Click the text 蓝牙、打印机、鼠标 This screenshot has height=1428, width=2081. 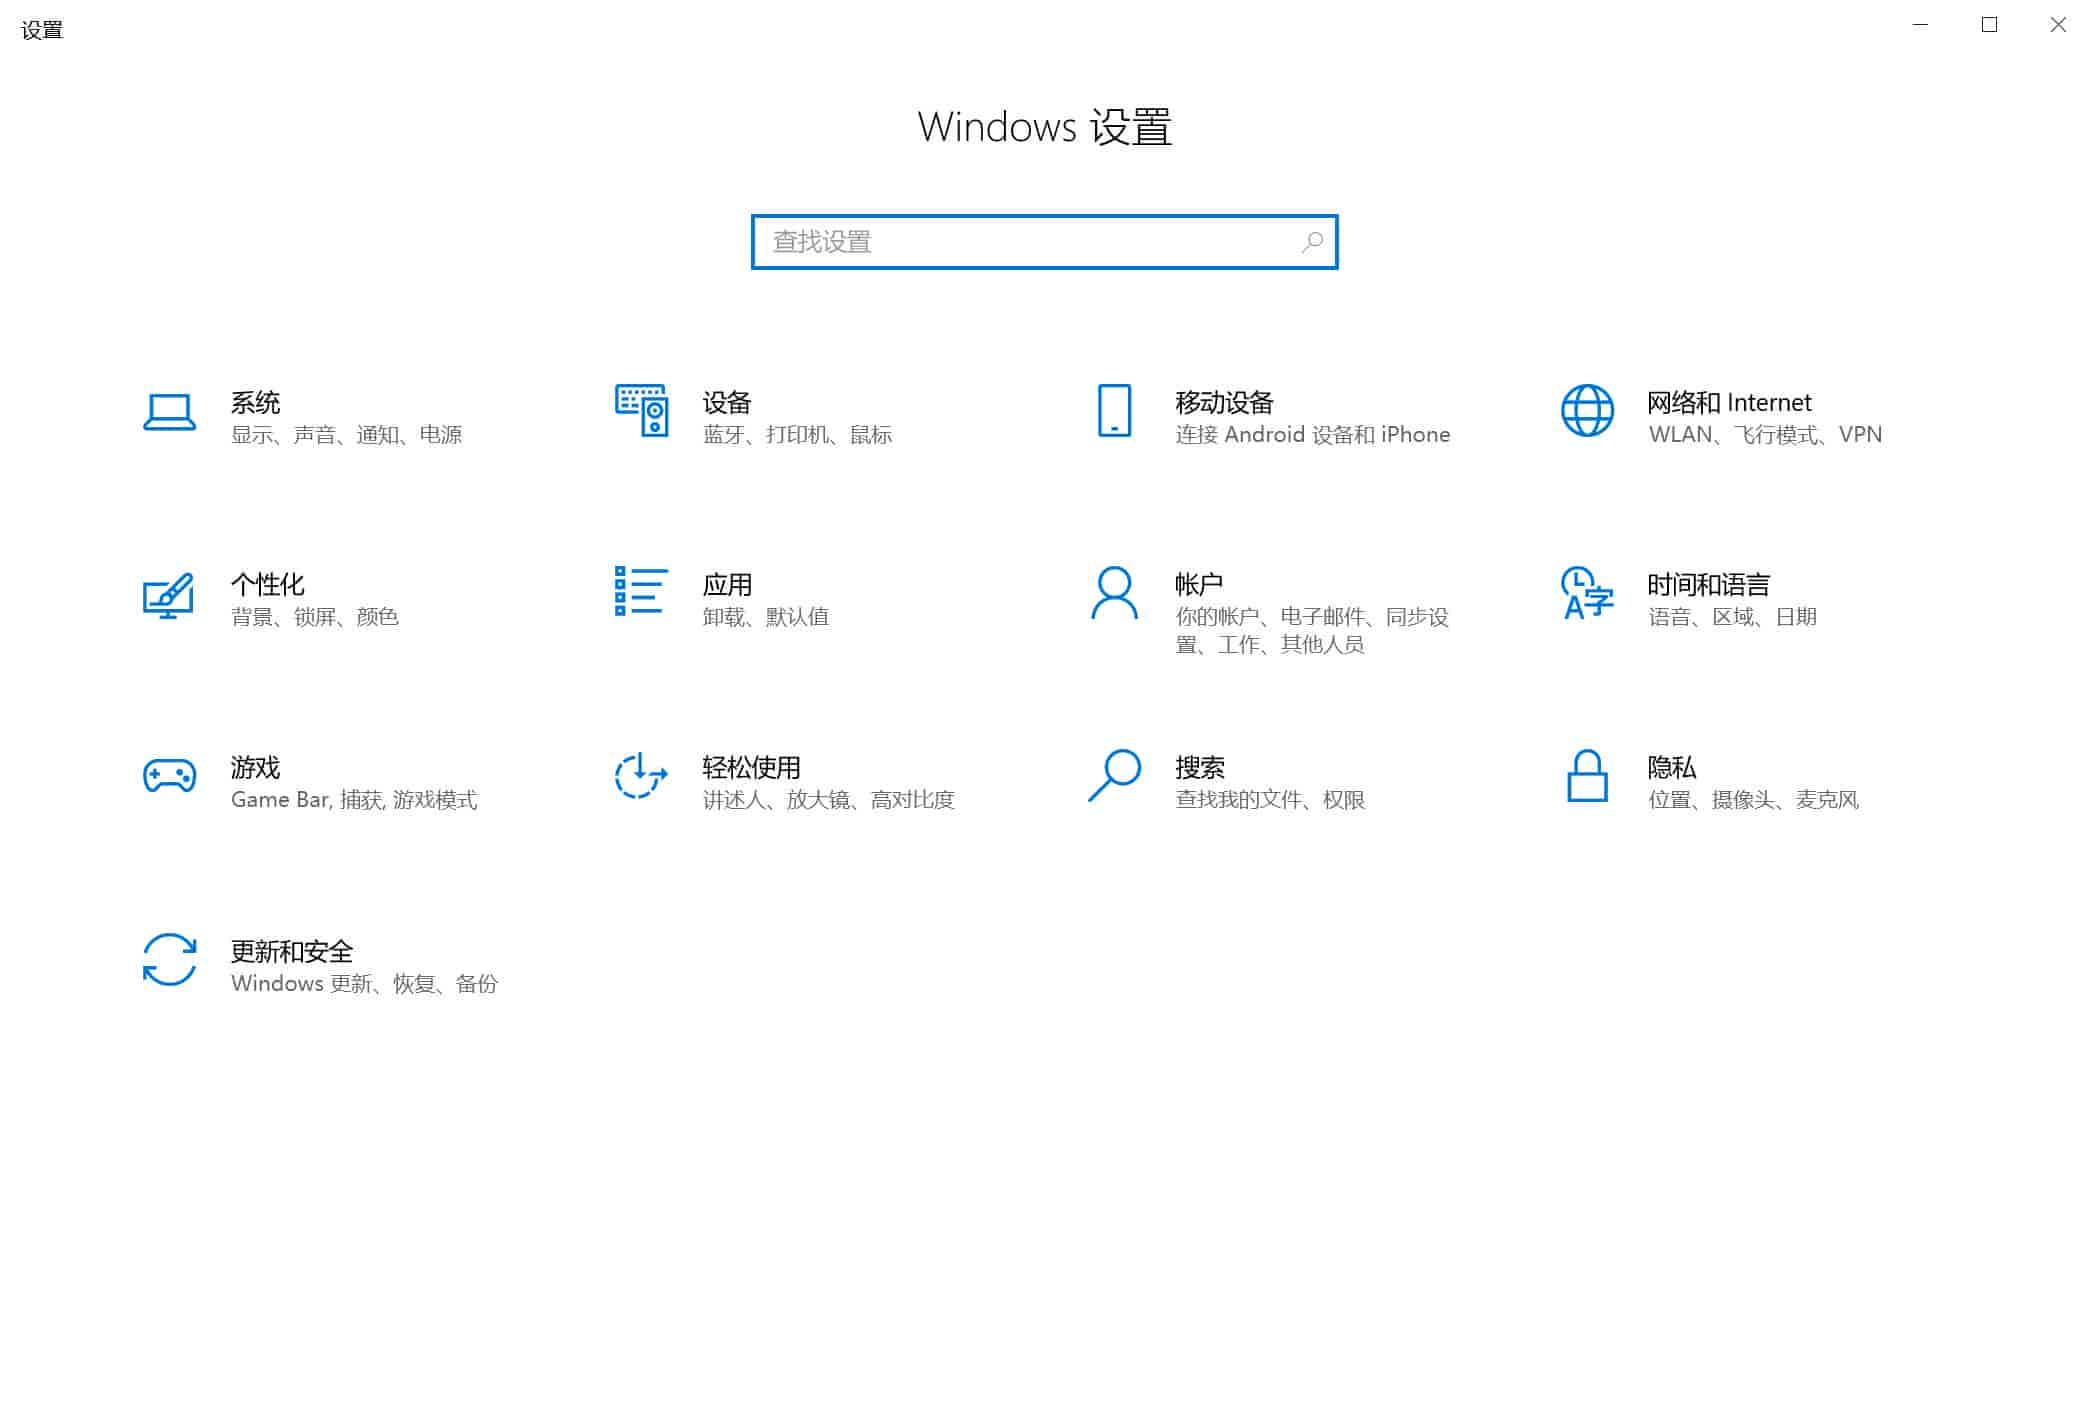pos(797,435)
